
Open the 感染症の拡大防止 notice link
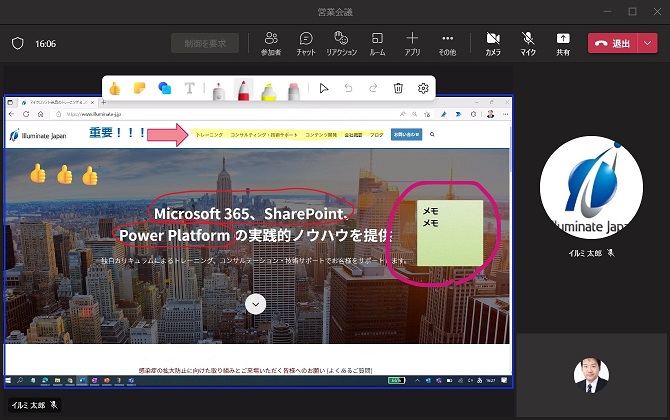coord(256,370)
